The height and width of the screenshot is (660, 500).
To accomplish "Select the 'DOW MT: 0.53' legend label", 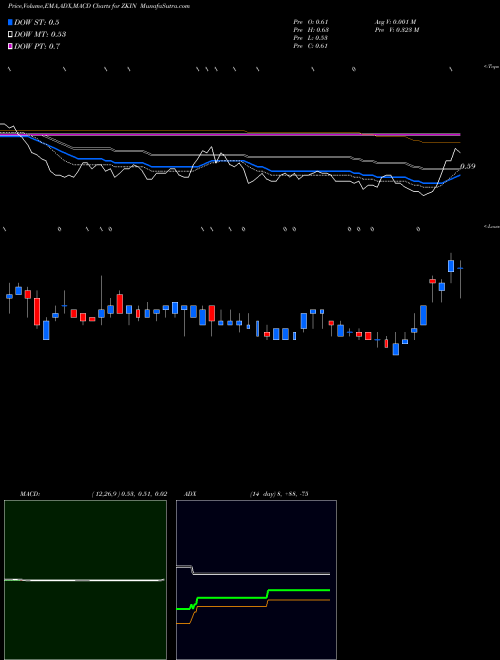I will click(x=40, y=35).
